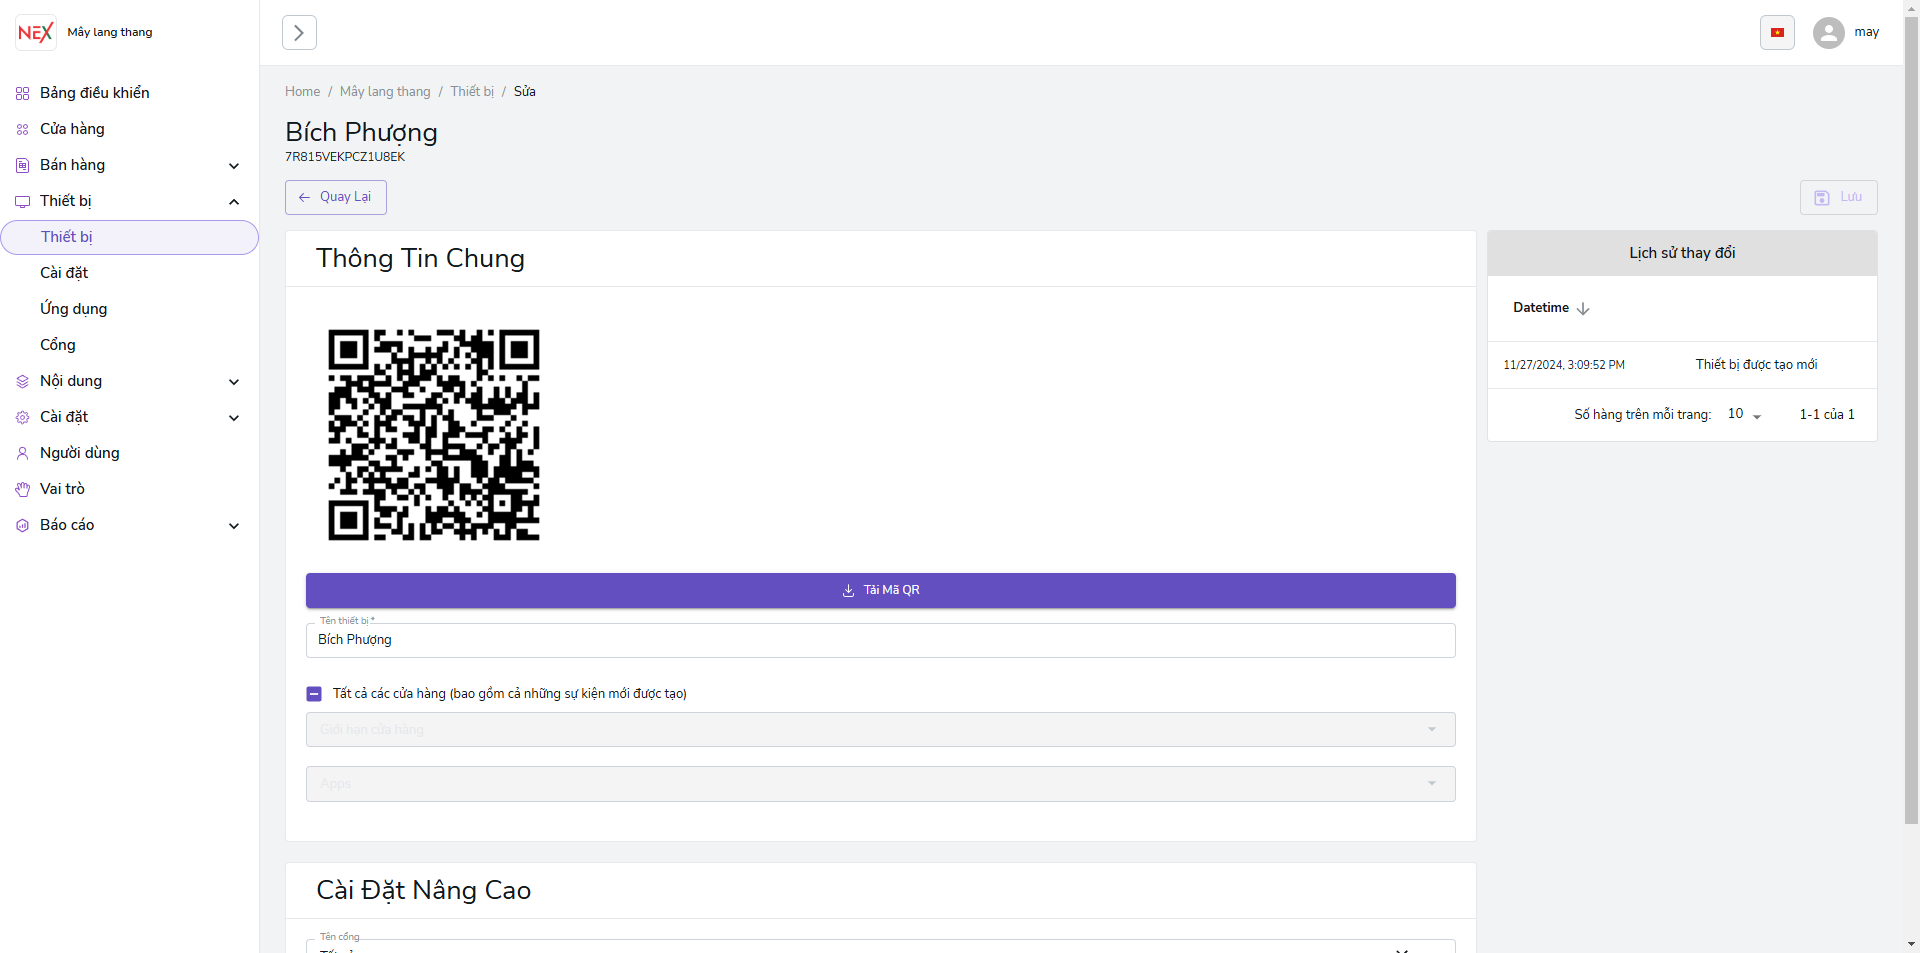
Task: Download QR code with Tải Mã QR
Action: [x=880, y=591]
